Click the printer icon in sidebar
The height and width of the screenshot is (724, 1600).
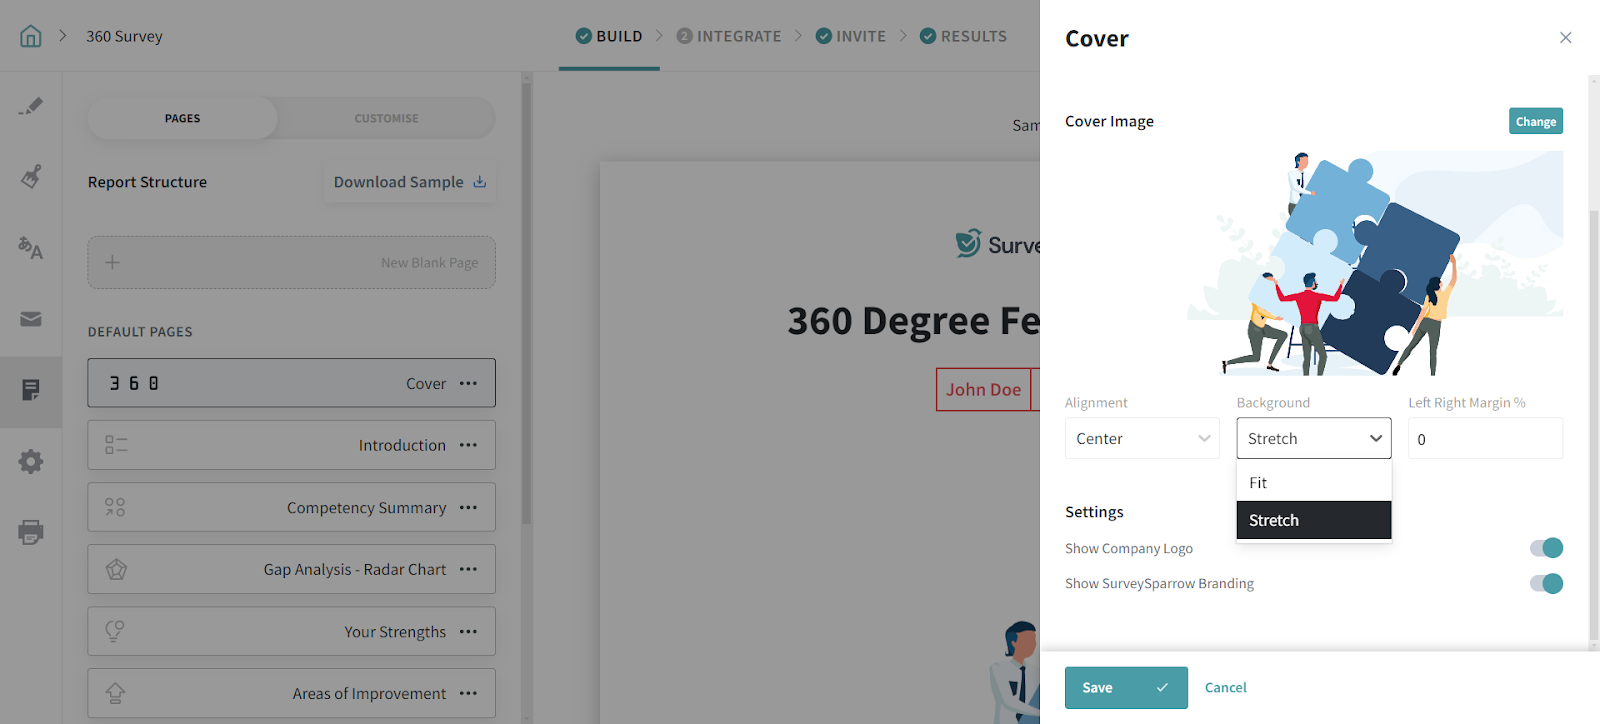pos(31,532)
